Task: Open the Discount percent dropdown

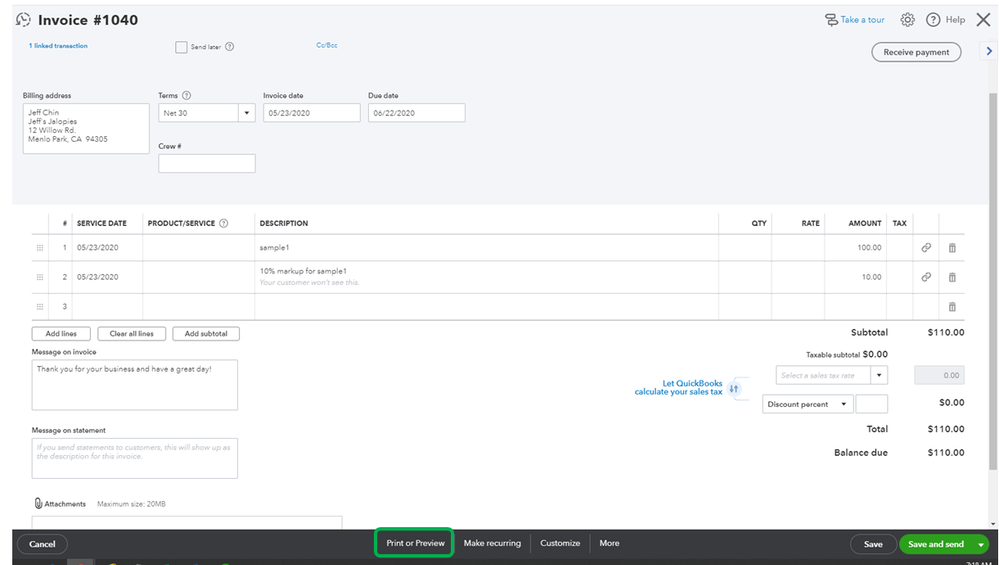Action: point(807,404)
